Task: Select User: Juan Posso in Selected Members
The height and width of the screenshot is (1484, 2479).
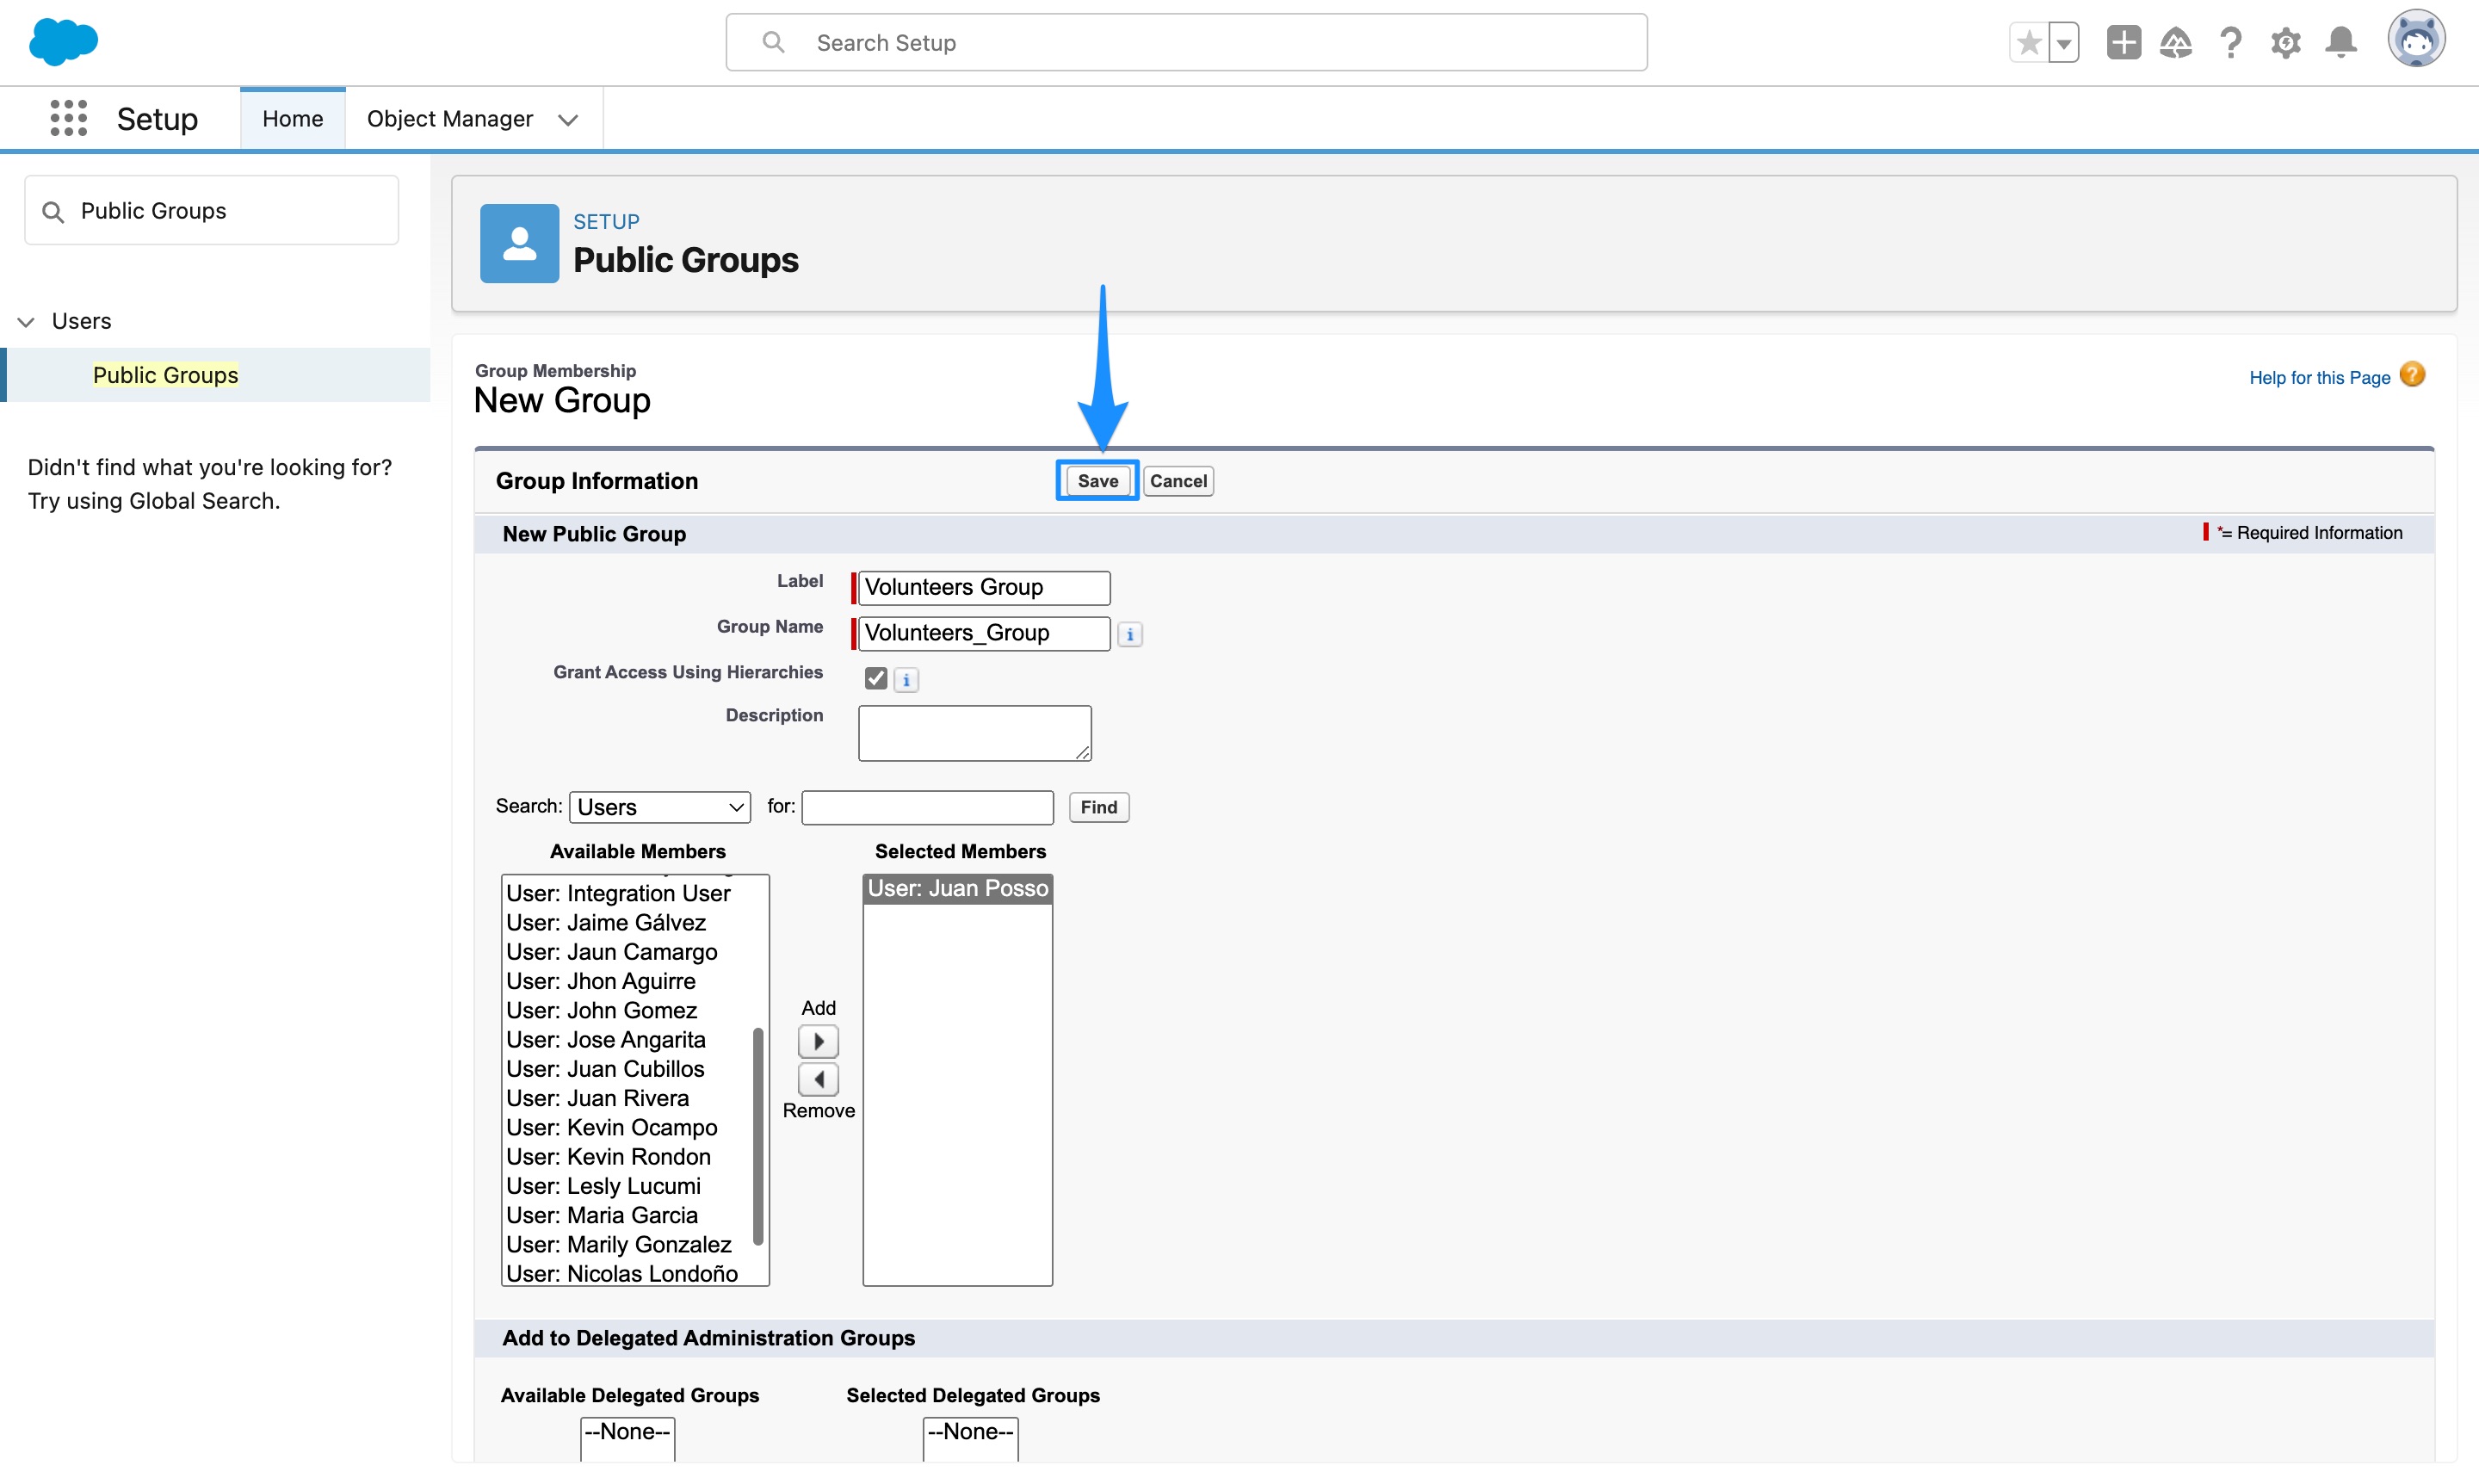Action: pos(956,888)
